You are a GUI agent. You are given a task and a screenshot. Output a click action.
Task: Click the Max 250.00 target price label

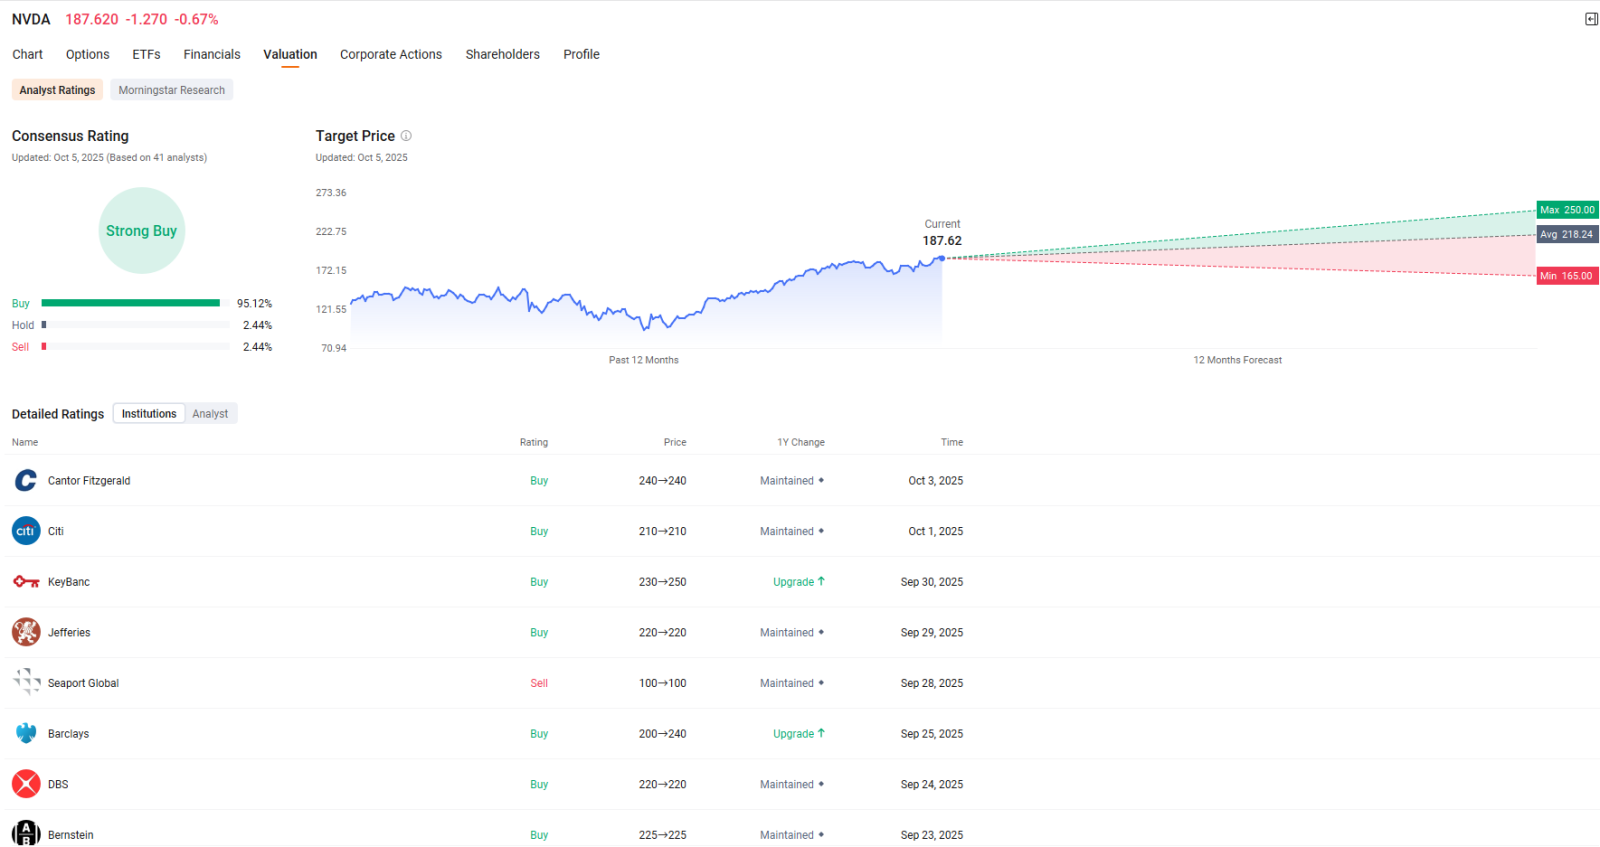coord(1567,210)
